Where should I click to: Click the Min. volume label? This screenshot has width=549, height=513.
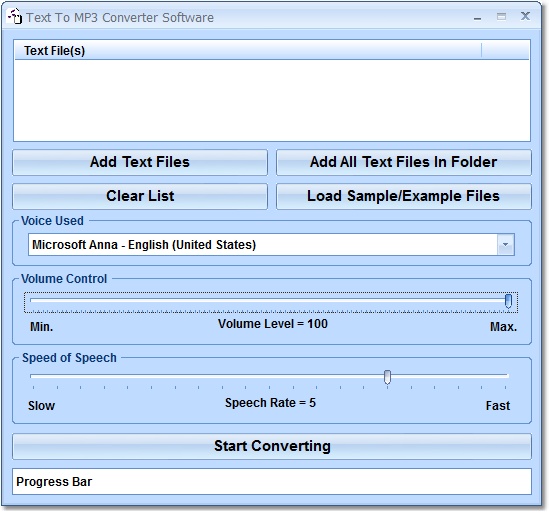42,327
